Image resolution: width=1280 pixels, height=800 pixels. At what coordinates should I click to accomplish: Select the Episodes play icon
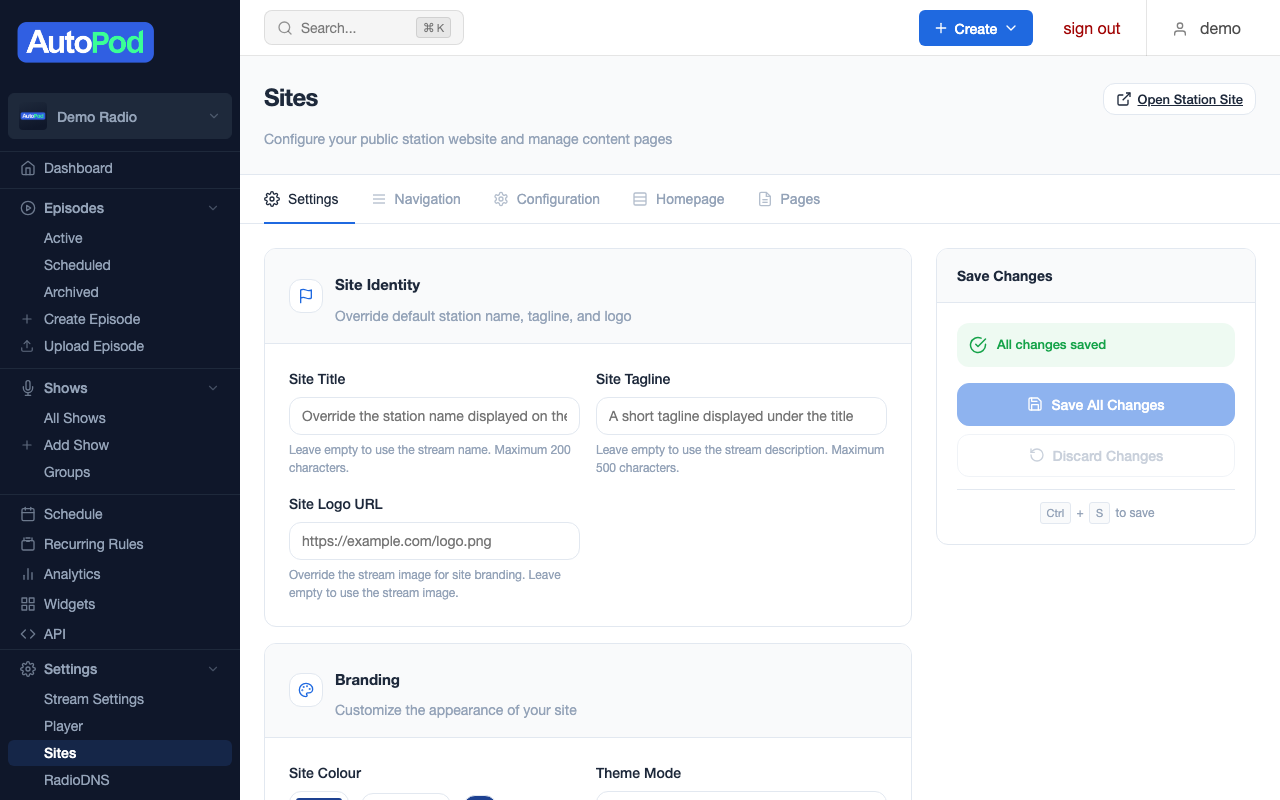pyautogui.click(x=27, y=208)
